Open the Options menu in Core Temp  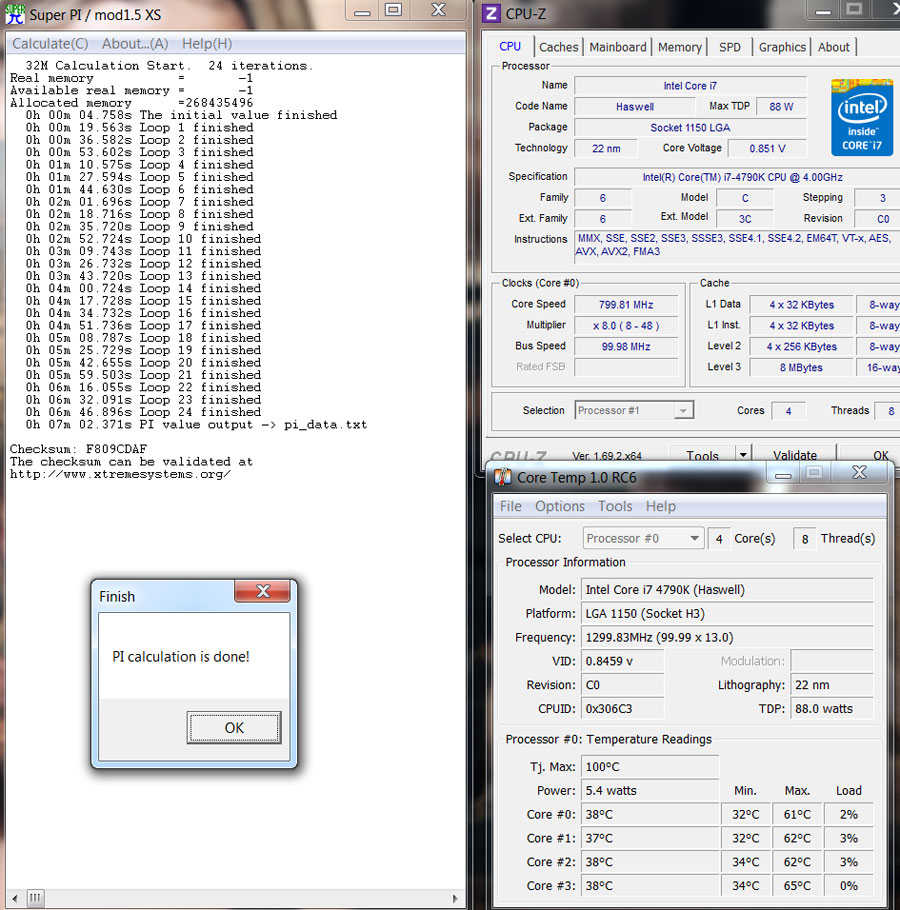coord(560,506)
